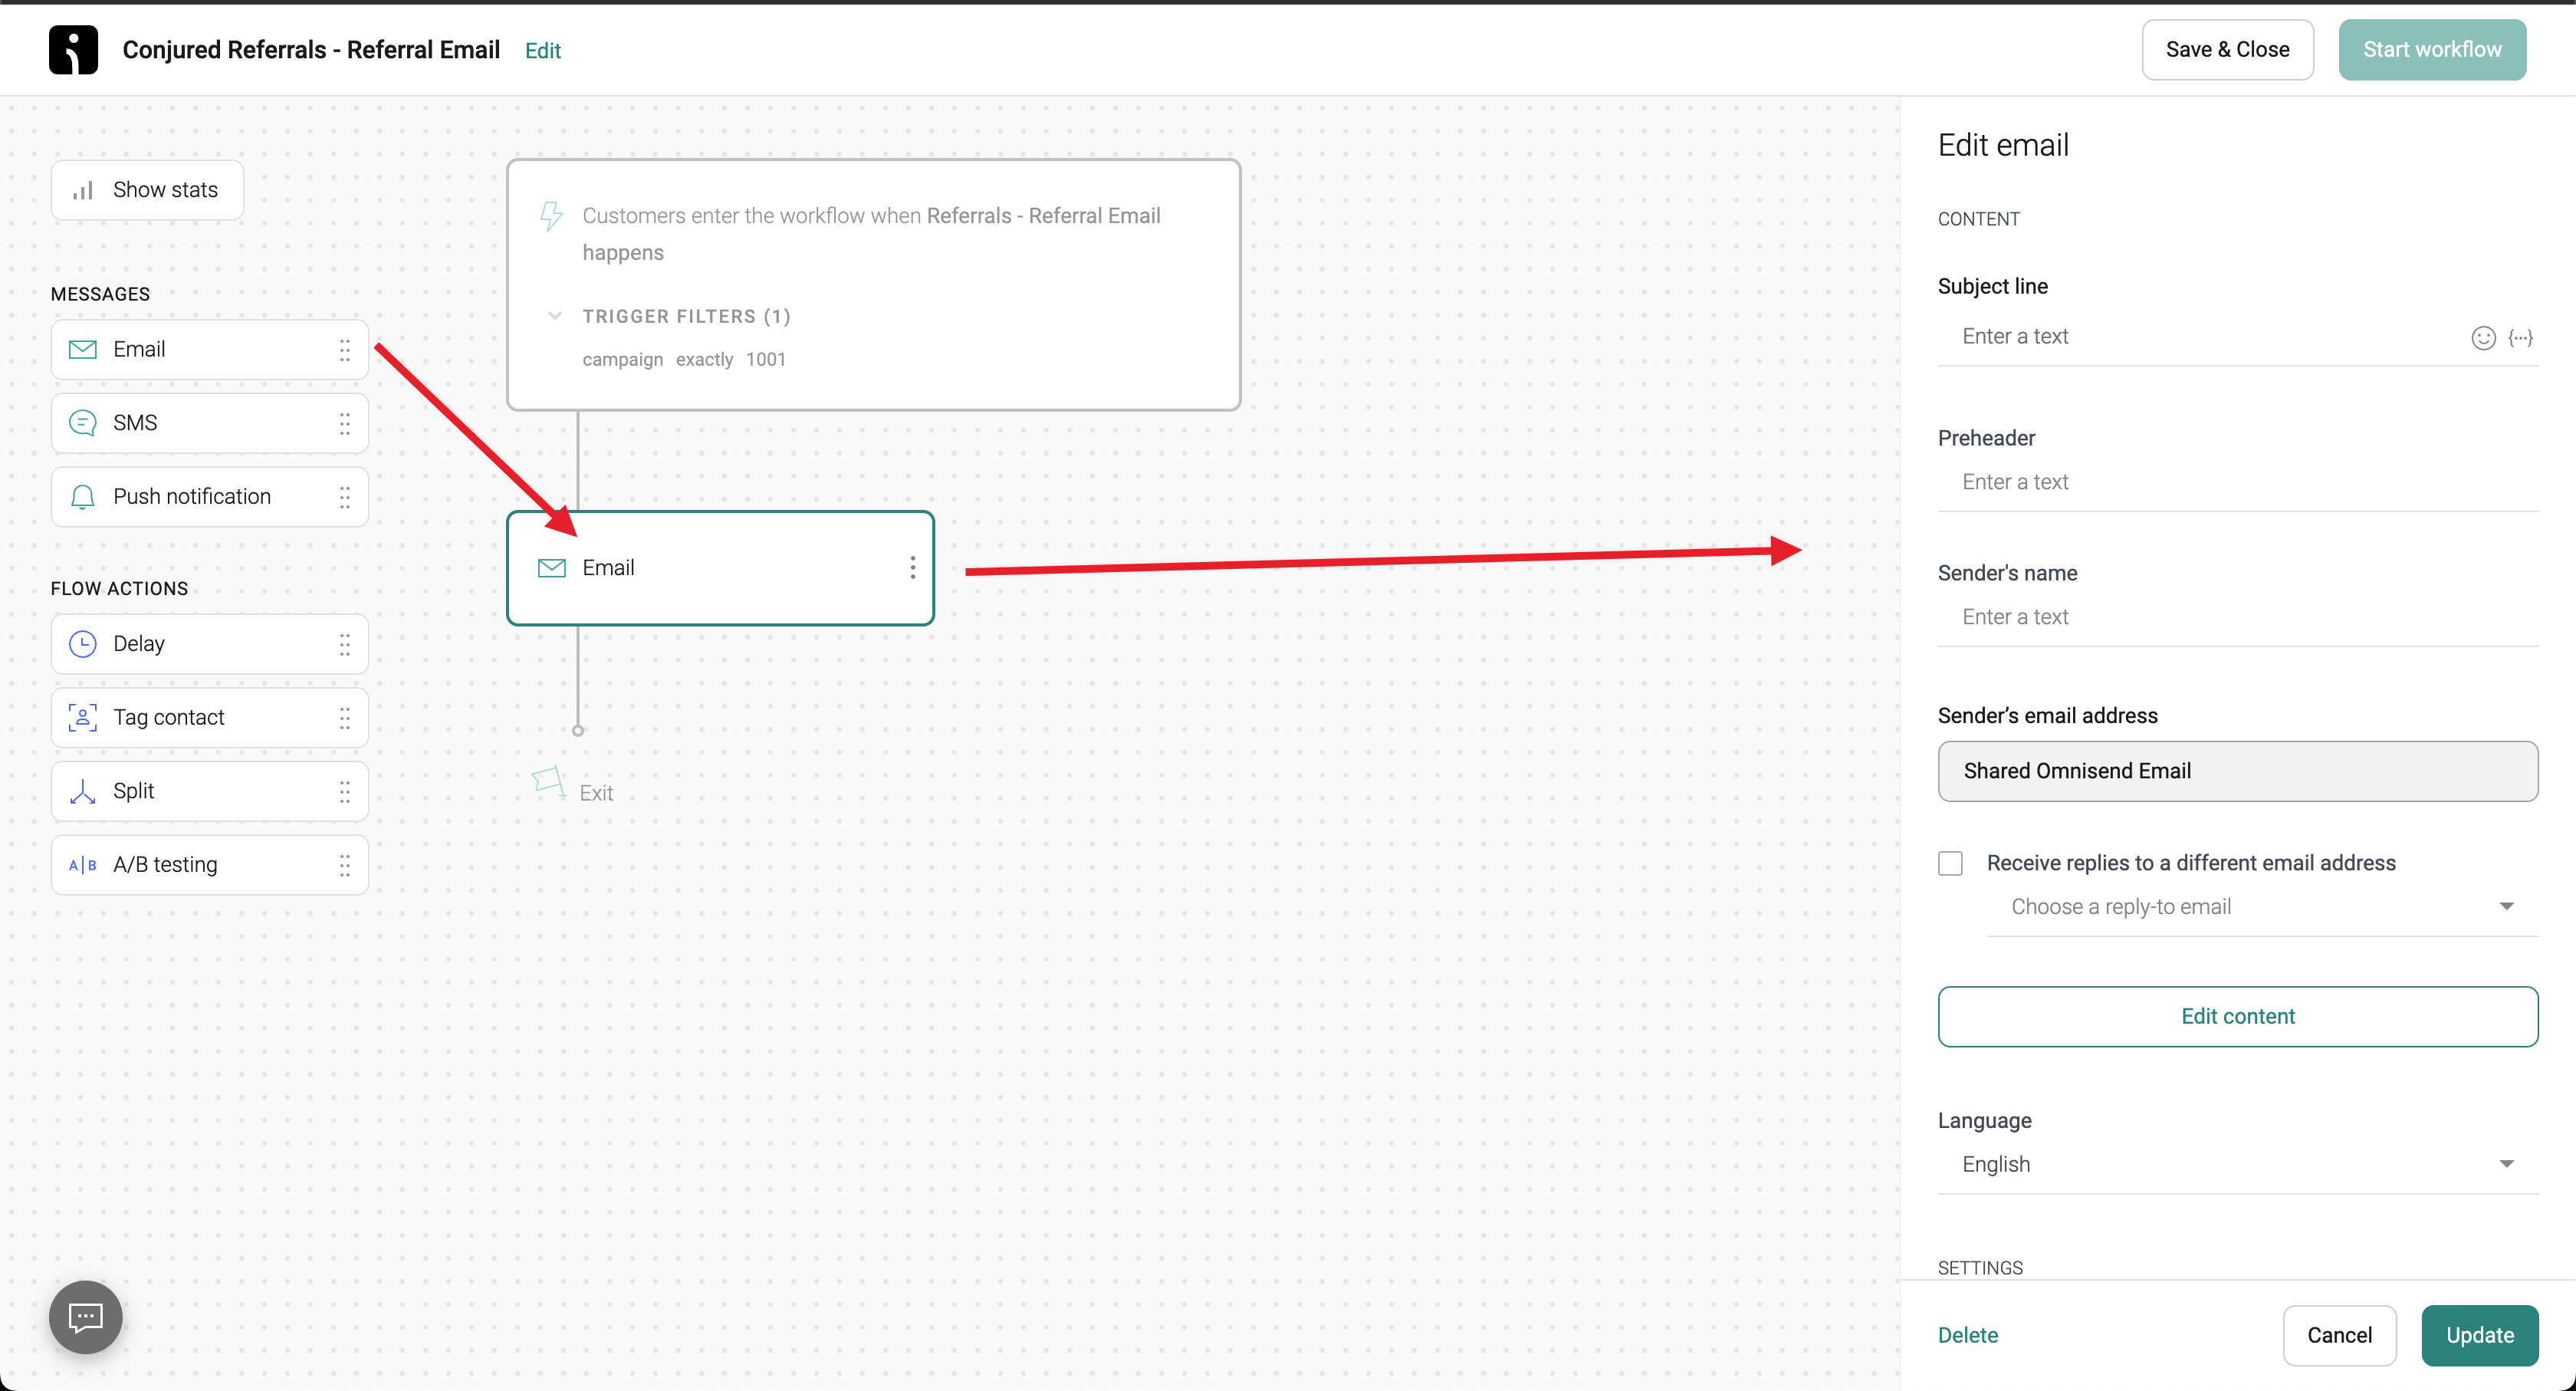Image resolution: width=2576 pixels, height=1391 pixels.
Task: Open the emoji picker in Subject line
Action: click(x=2483, y=338)
